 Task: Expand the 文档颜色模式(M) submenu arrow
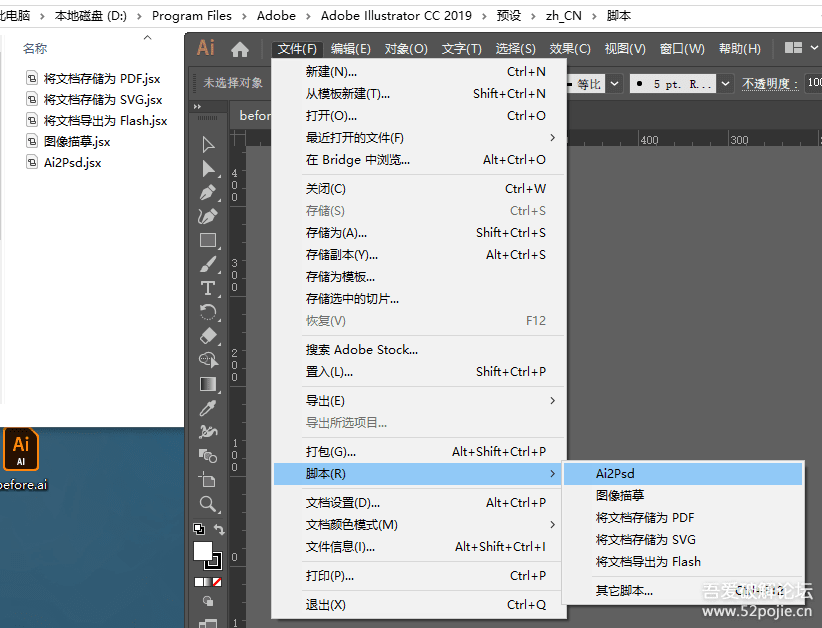(x=553, y=525)
